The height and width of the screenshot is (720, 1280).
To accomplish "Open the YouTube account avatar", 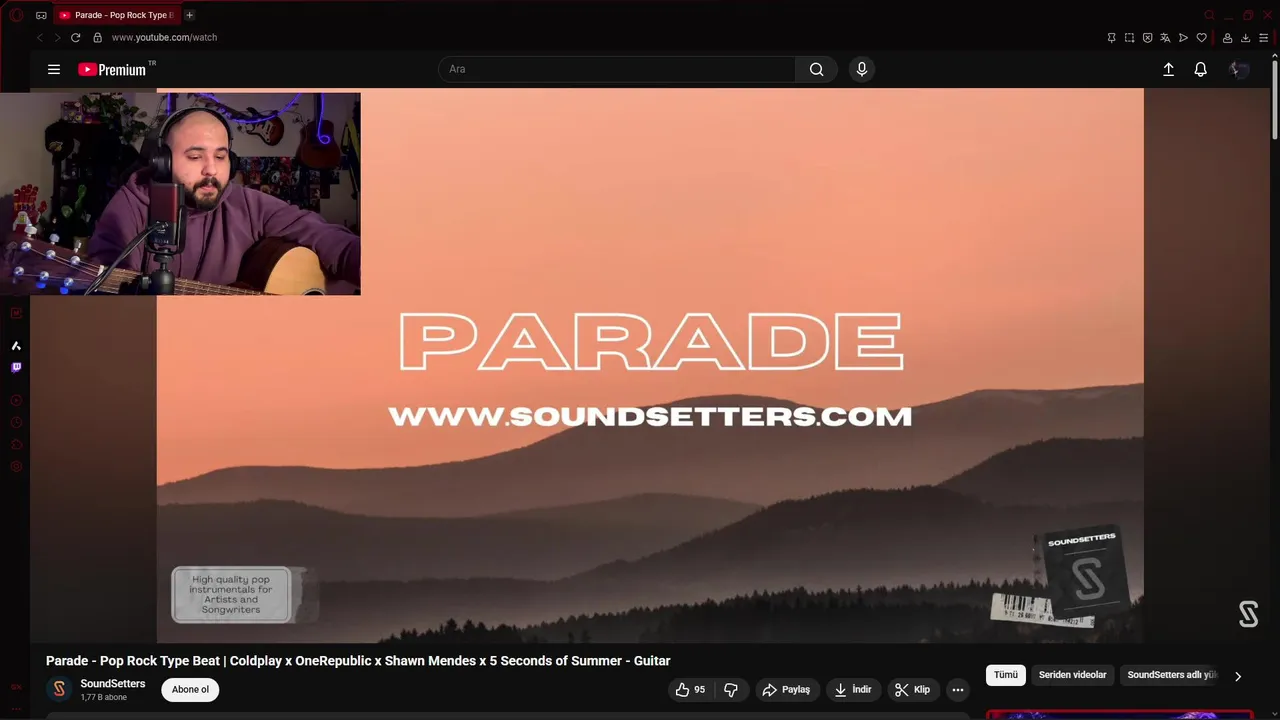I will [x=1239, y=69].
